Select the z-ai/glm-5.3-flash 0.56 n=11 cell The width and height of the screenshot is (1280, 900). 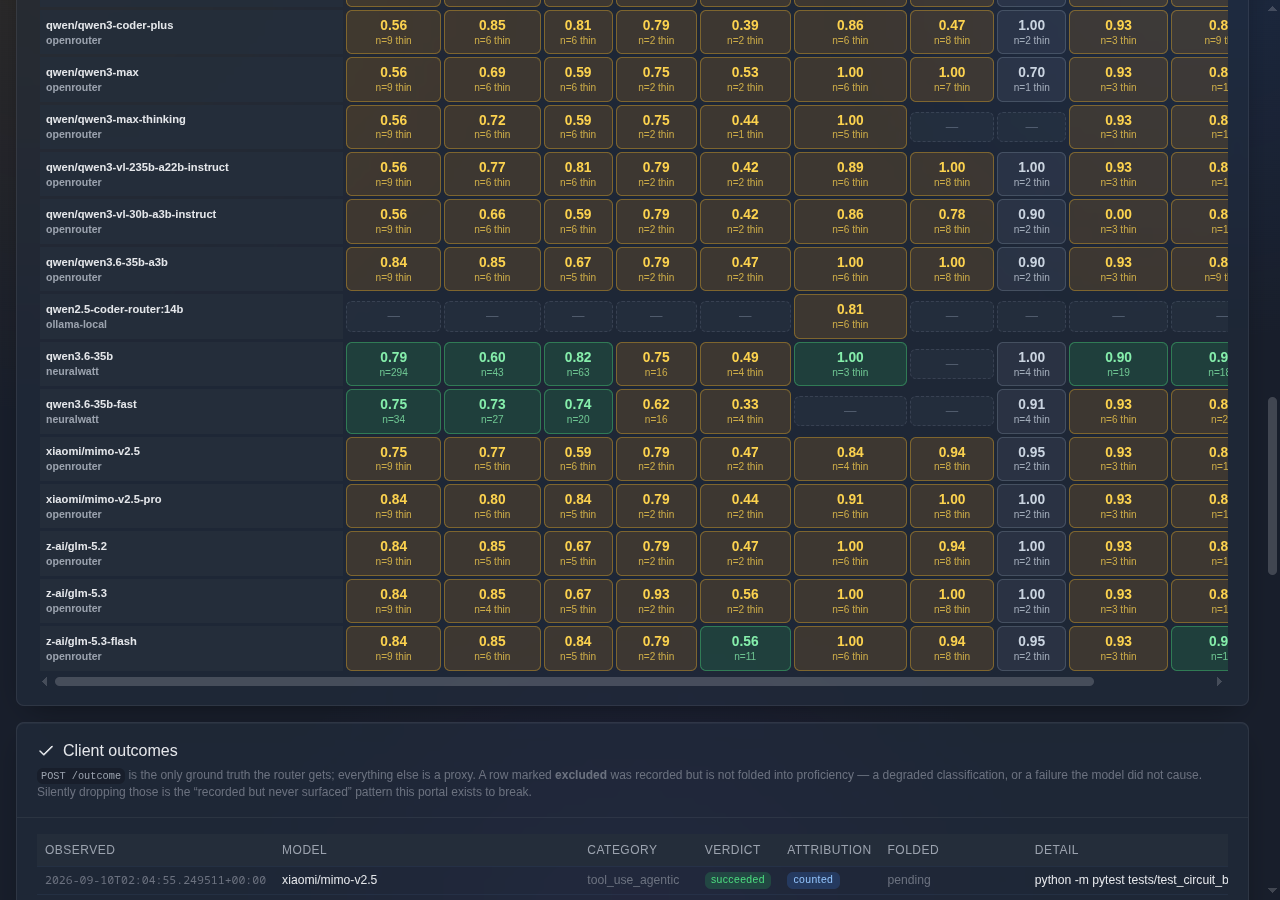pyautogui.click(x=745, y=648)
